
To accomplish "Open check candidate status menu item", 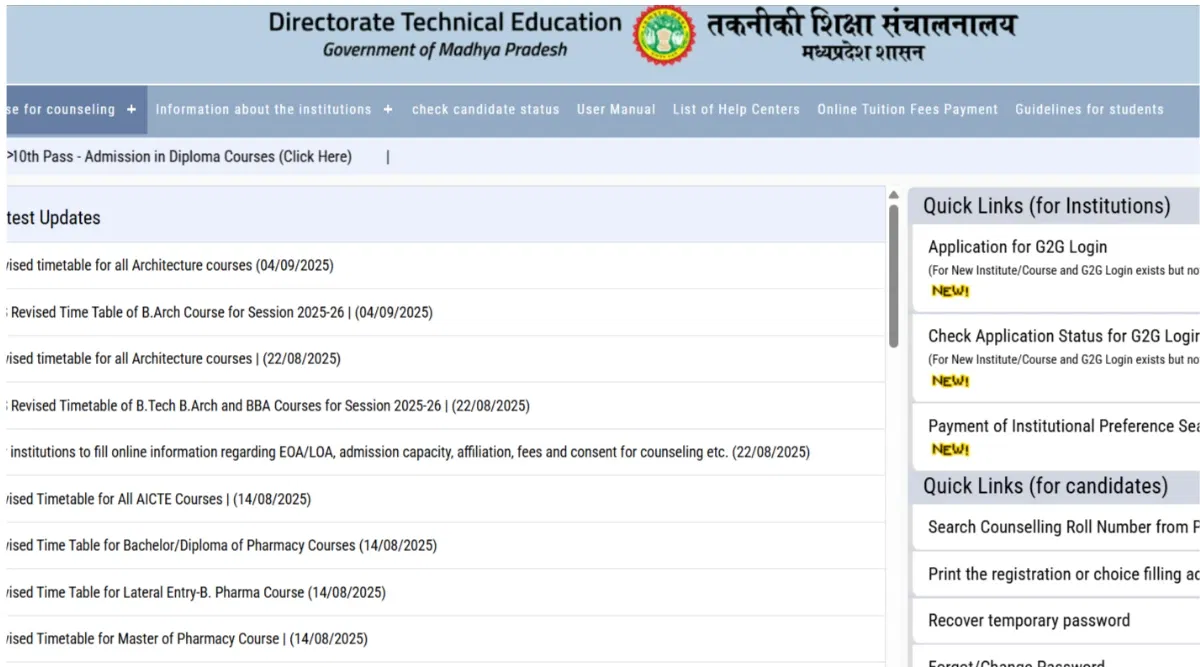I will (x=486, y=110).
